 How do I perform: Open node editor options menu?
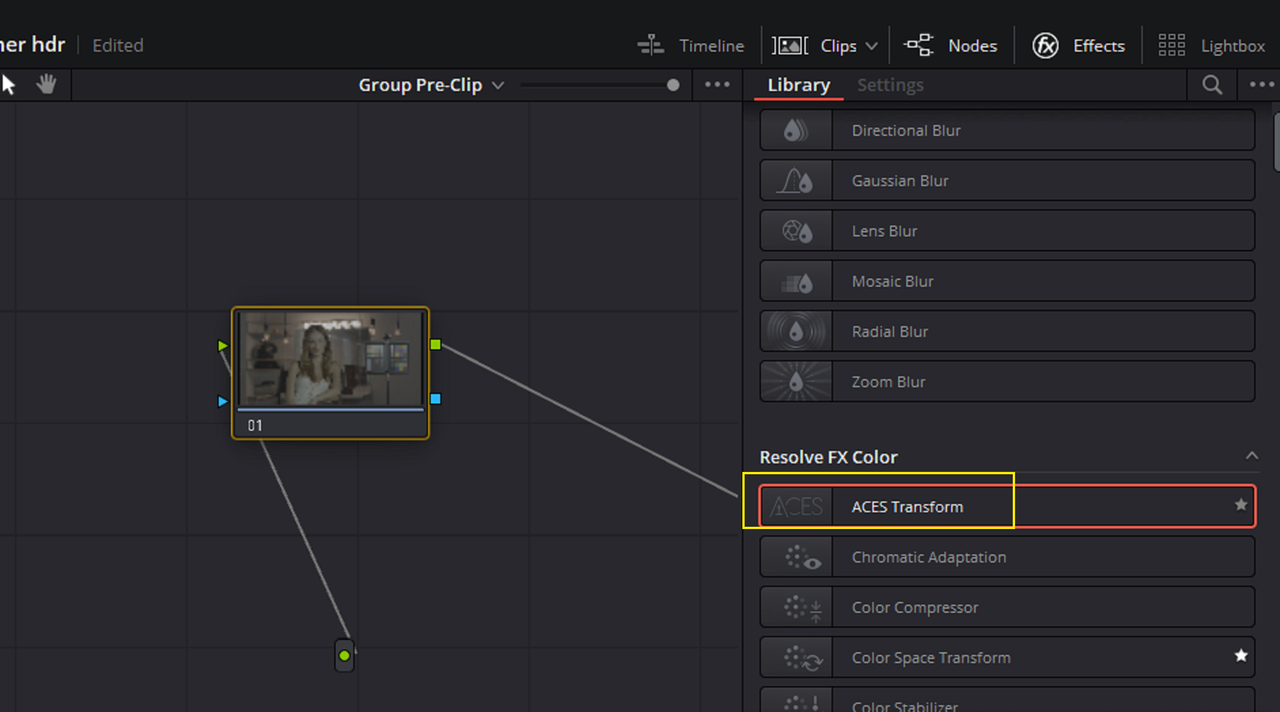(717, 85)
